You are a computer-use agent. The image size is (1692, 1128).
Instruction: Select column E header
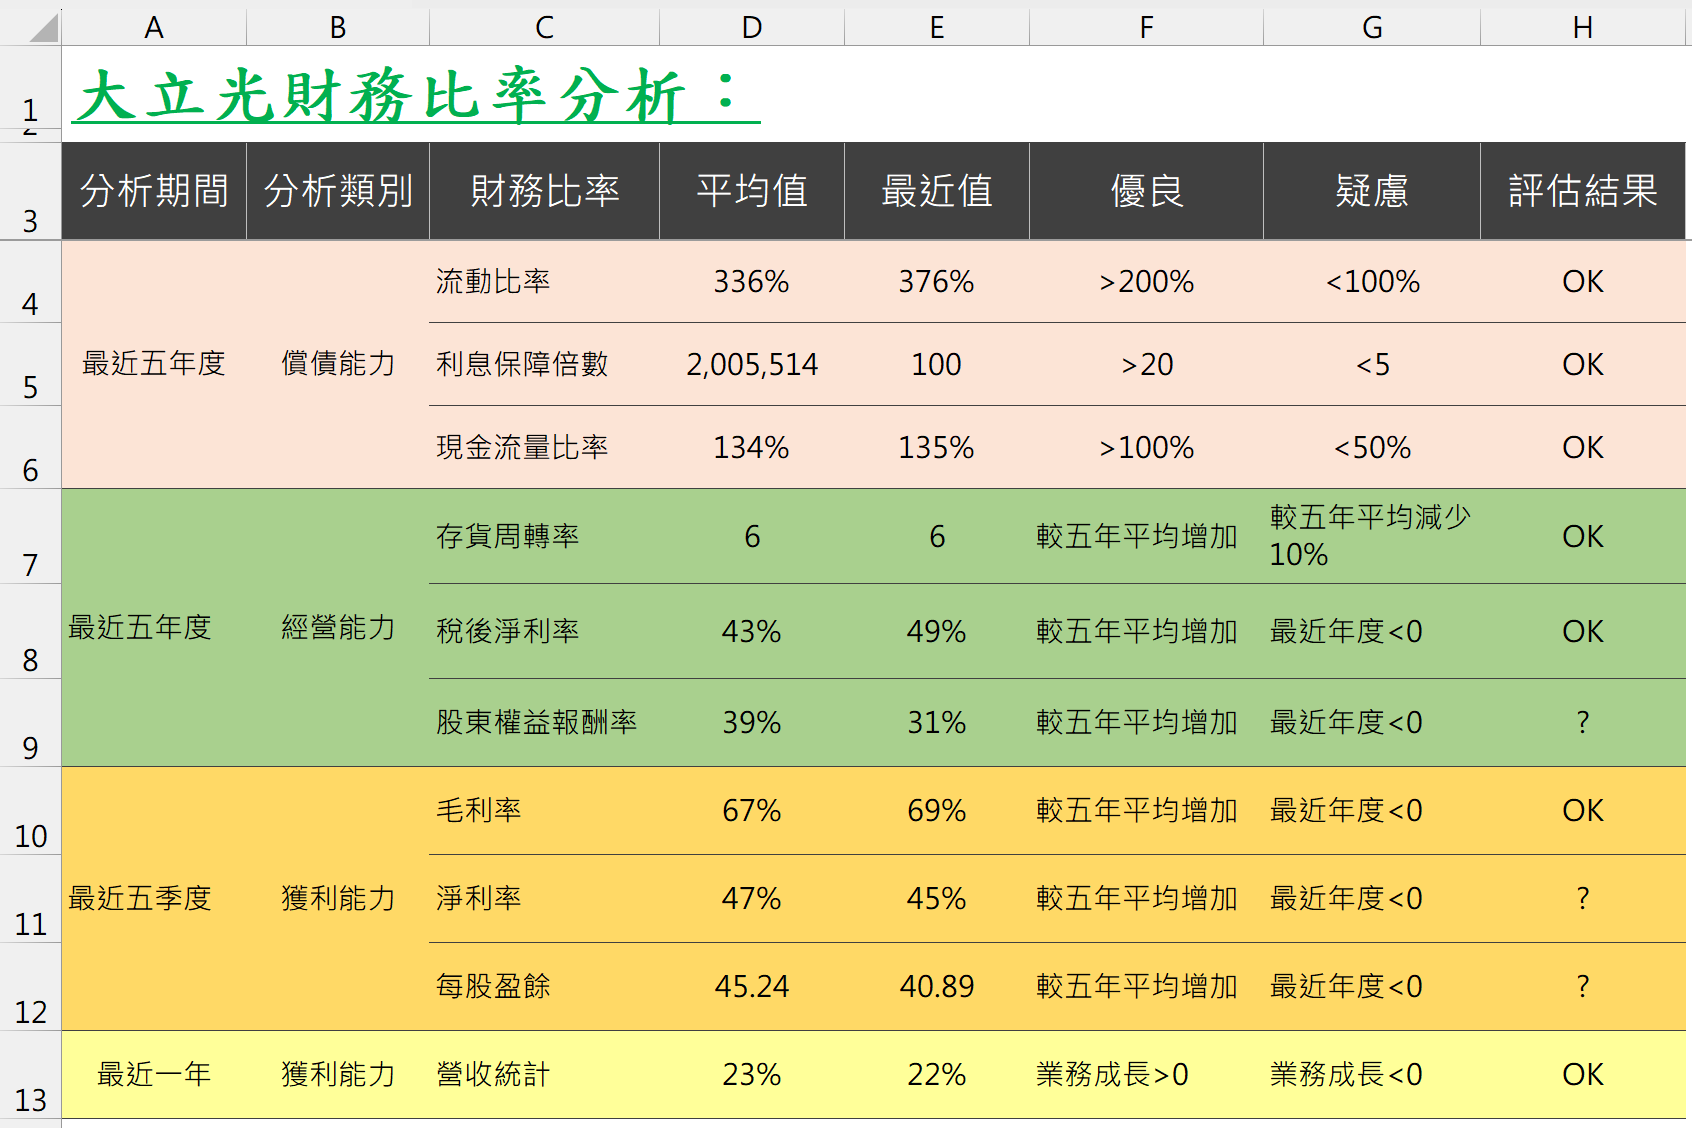tap(937, 27)
